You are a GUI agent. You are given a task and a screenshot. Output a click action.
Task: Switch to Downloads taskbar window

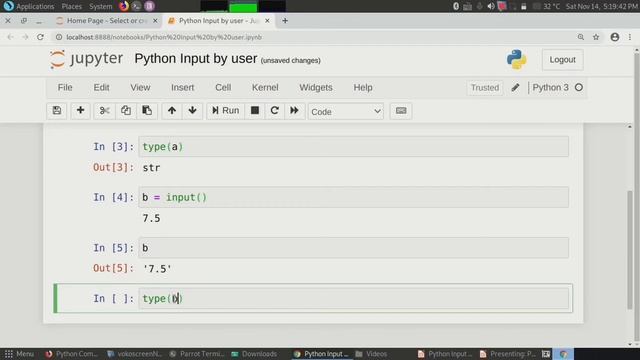pyautogui.click(x=254, y=354)
